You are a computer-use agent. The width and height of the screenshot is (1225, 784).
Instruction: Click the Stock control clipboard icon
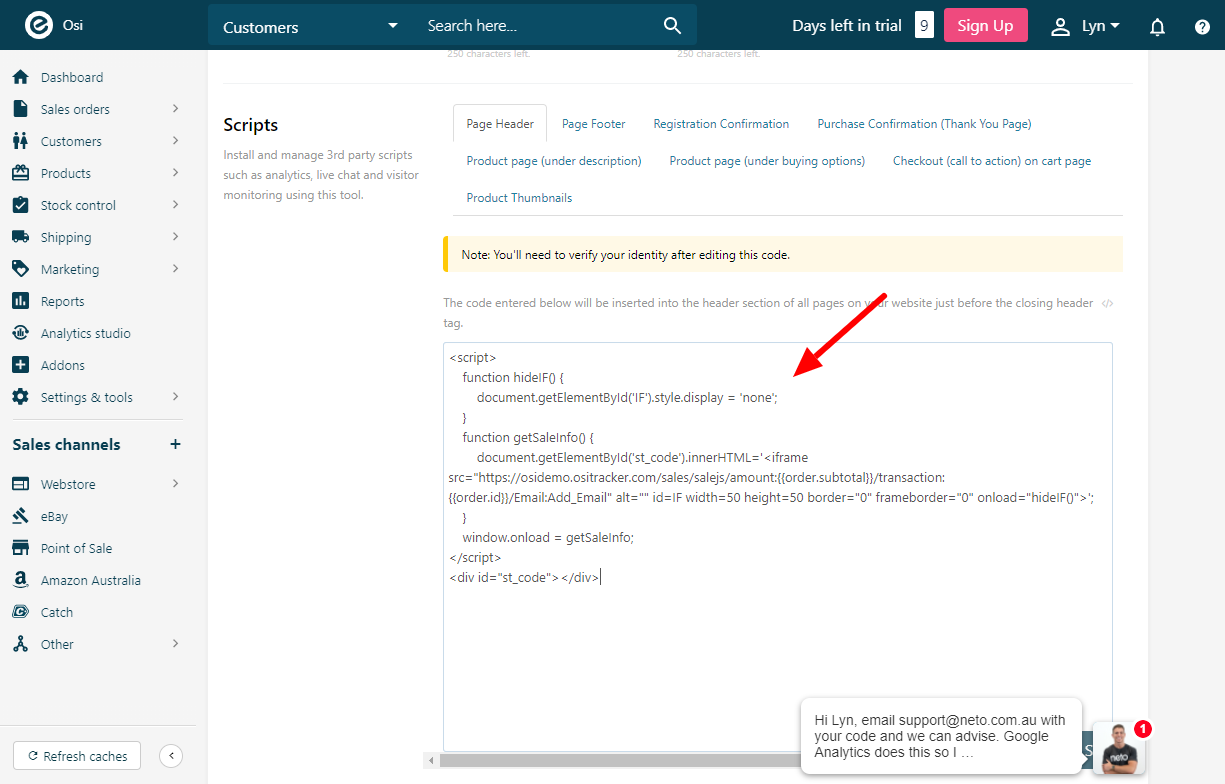[20, 205]
